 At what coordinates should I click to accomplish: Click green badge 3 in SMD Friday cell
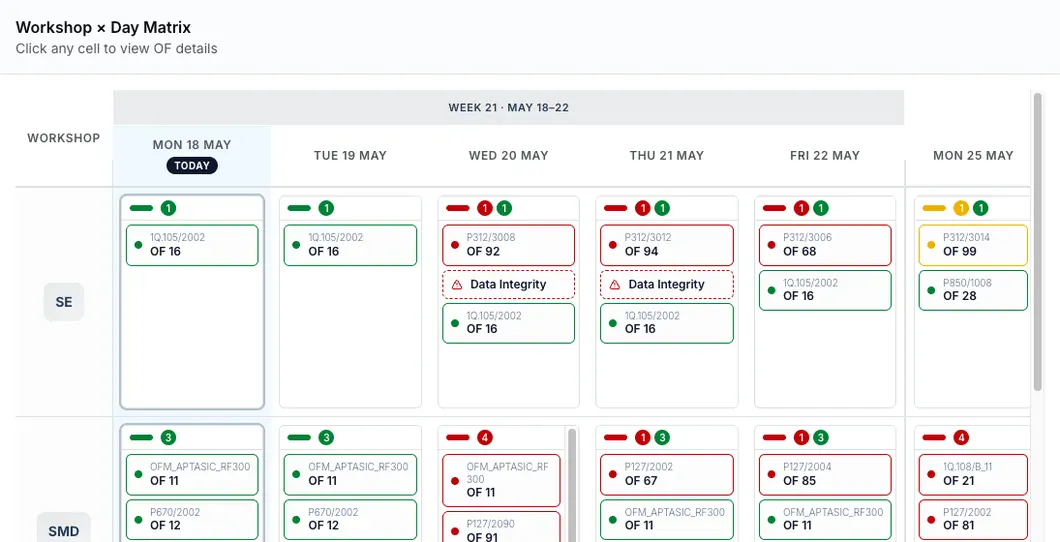pos(821,437)
